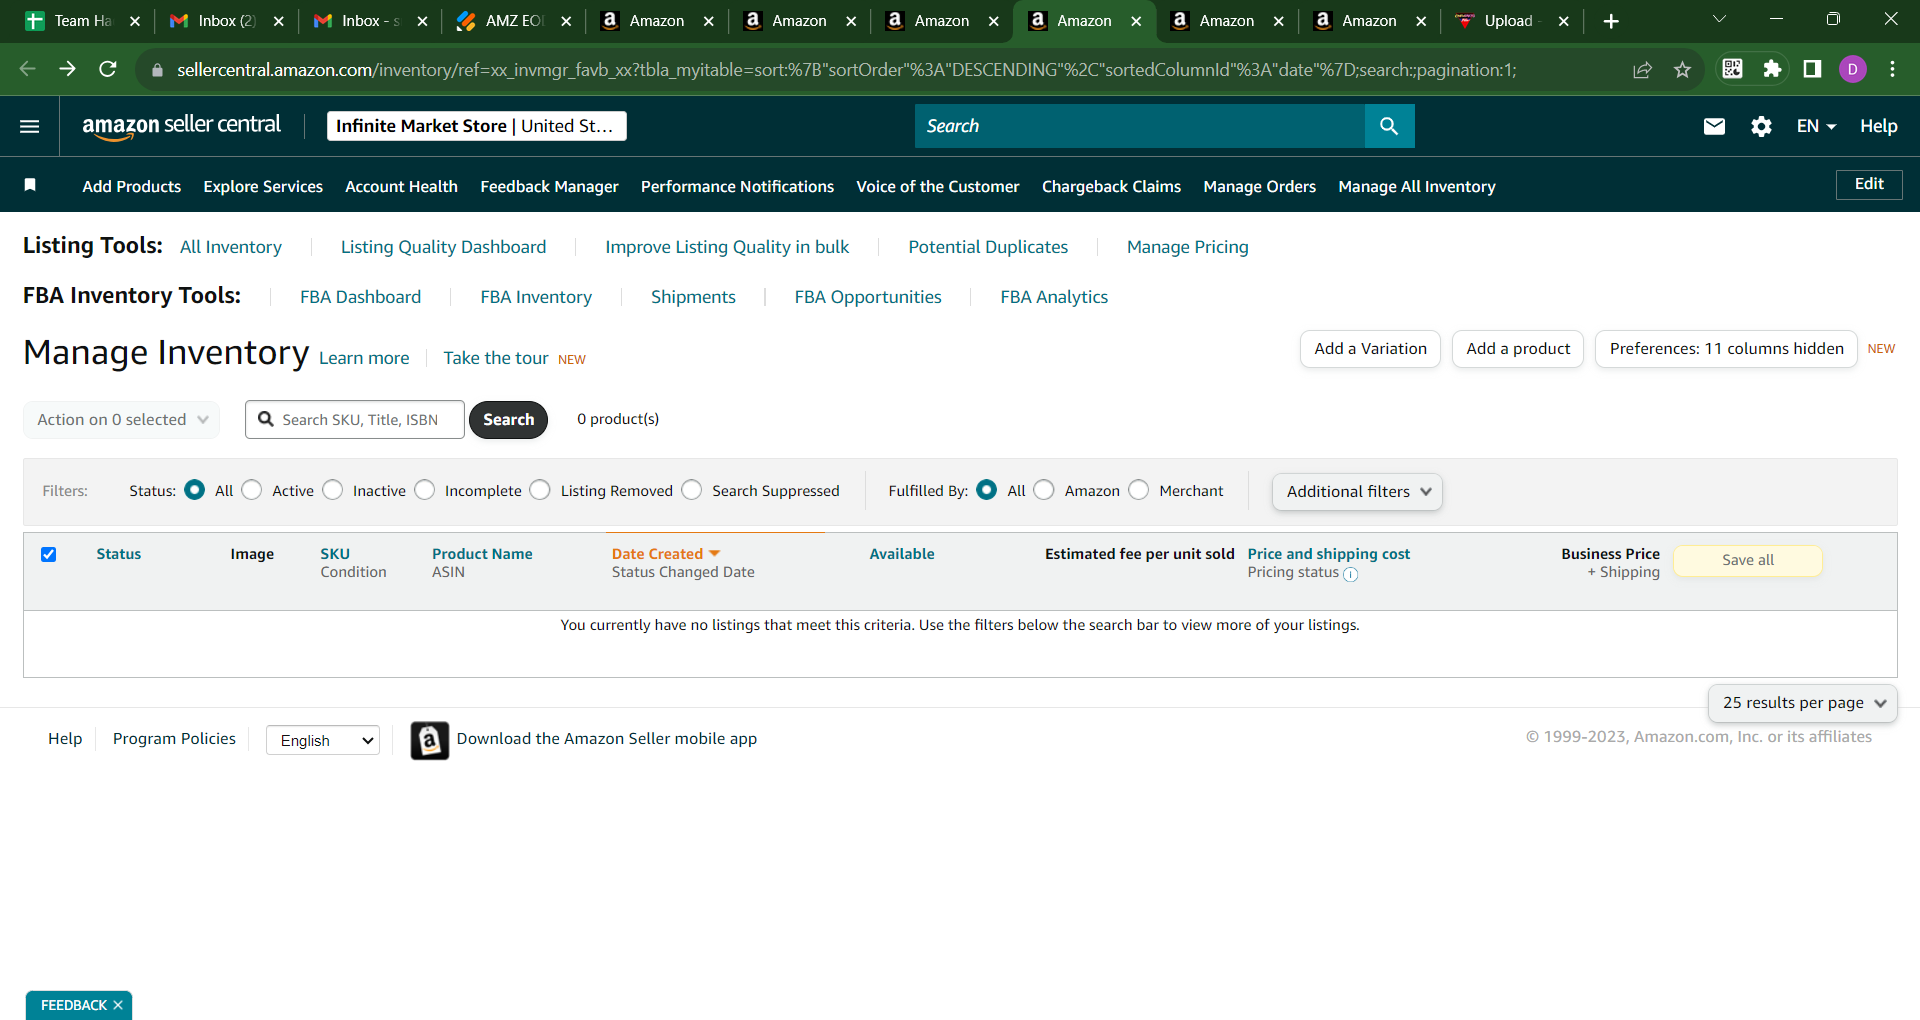Open the tab search chevron in title bar
1920x1020 pixels.
(1720, 19)
